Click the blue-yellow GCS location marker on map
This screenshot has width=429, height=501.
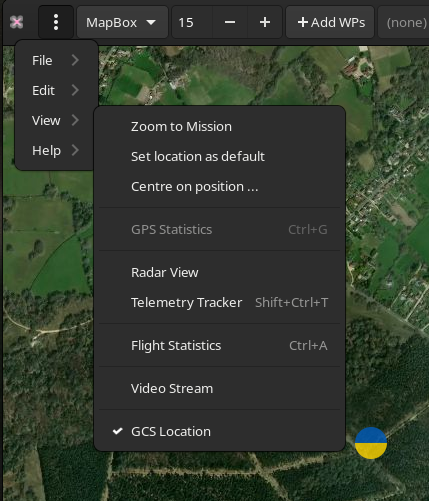371,443
